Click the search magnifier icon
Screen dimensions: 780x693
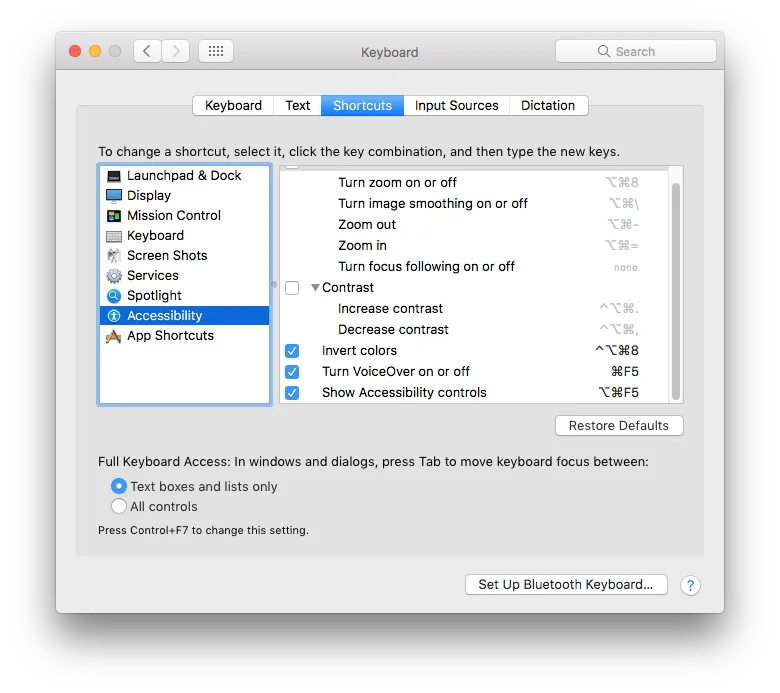tap(604, 51)
